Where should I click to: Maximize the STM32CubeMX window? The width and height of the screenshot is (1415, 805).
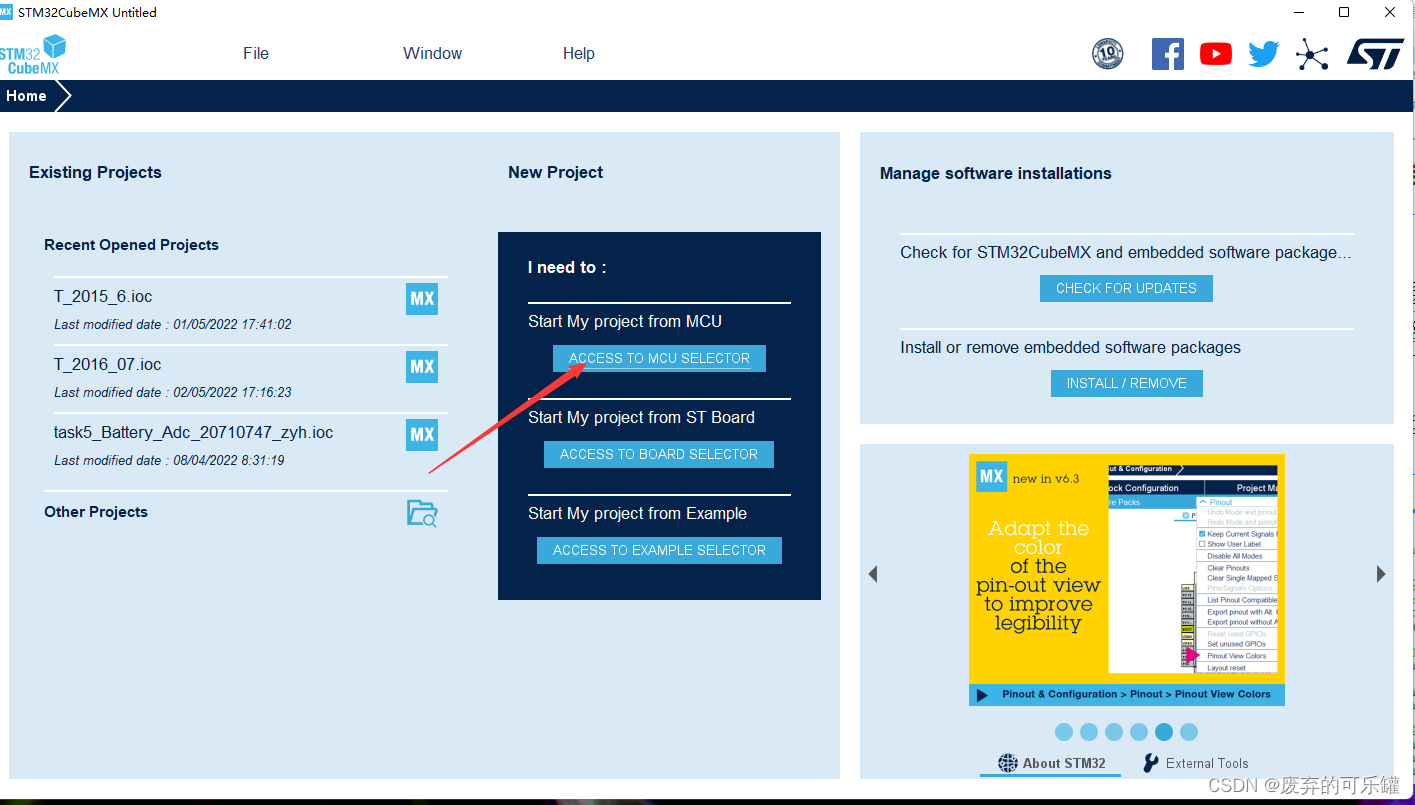tap(1344, 12)
